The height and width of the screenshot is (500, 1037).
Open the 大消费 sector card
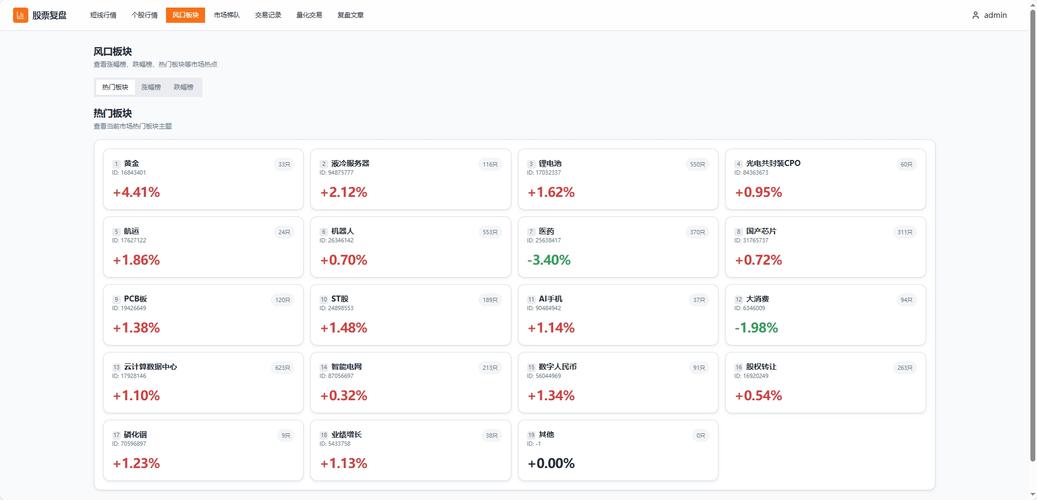[825, 315]
